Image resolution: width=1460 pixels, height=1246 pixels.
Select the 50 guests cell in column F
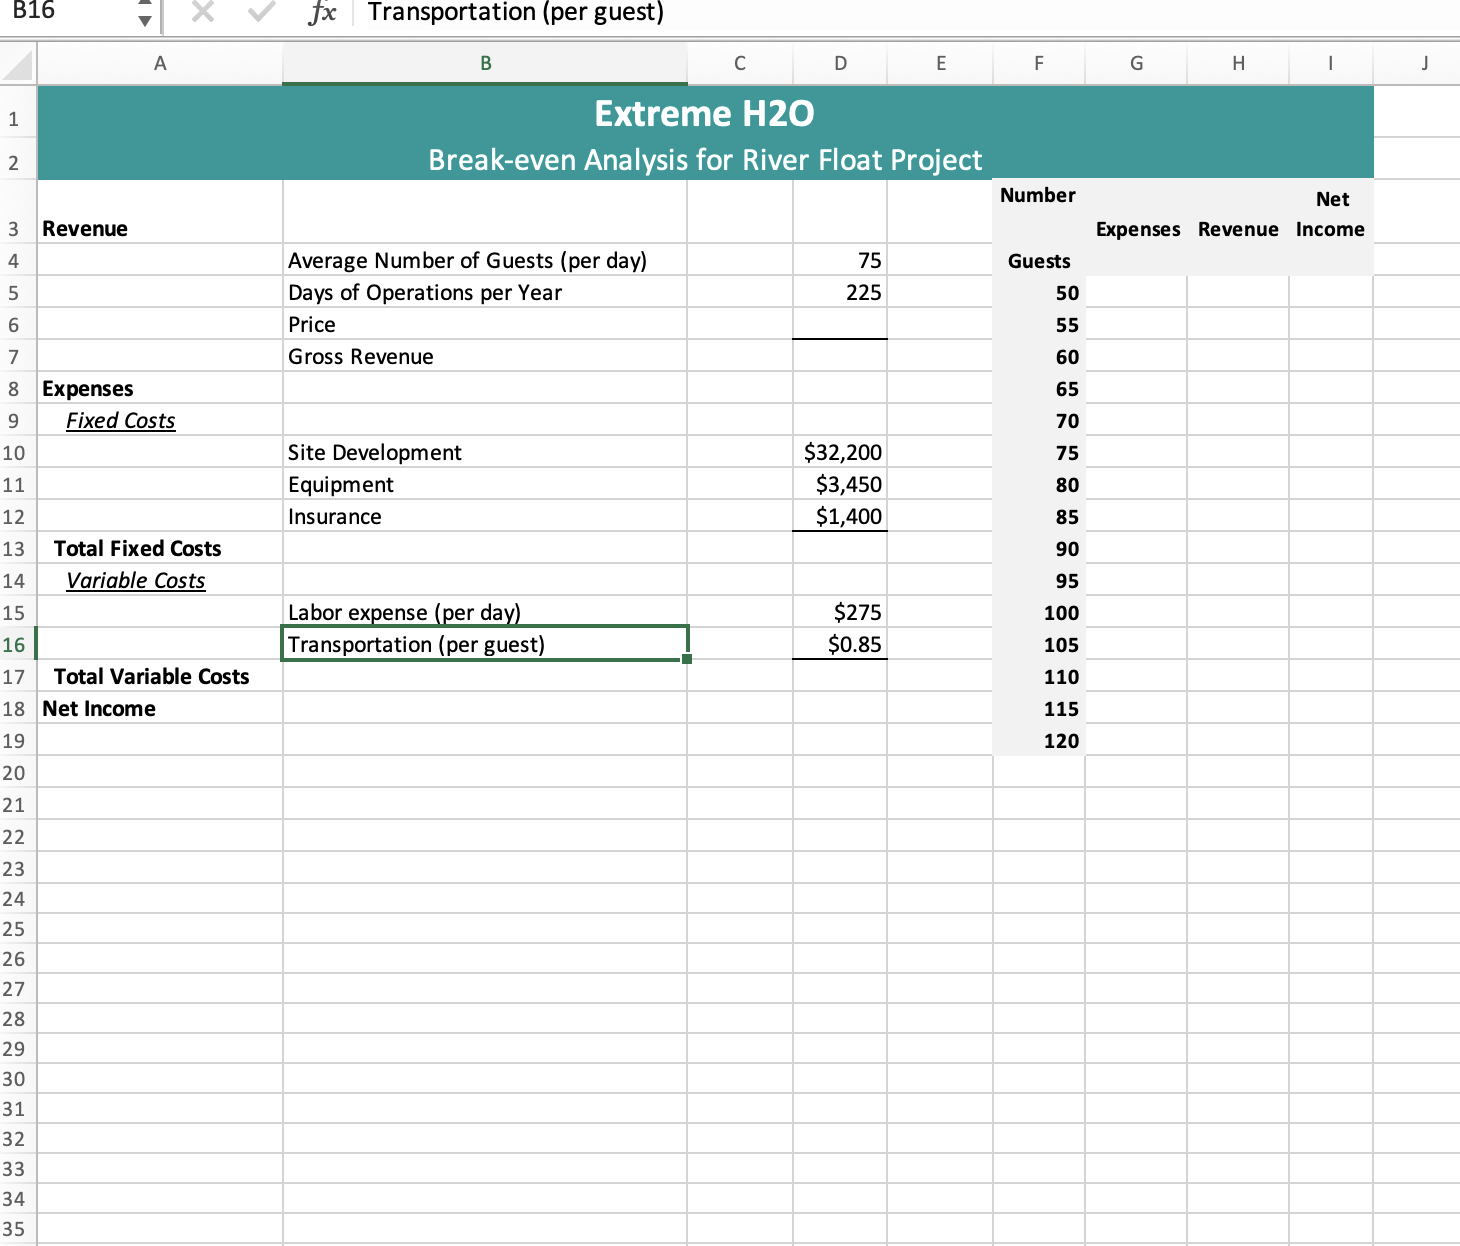tap(1038, 292)
